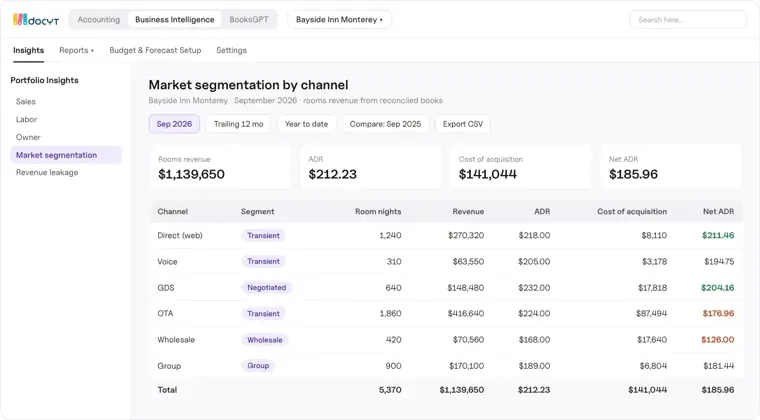Focus the Search here field
760x420 pixels.
pos(688,20)
